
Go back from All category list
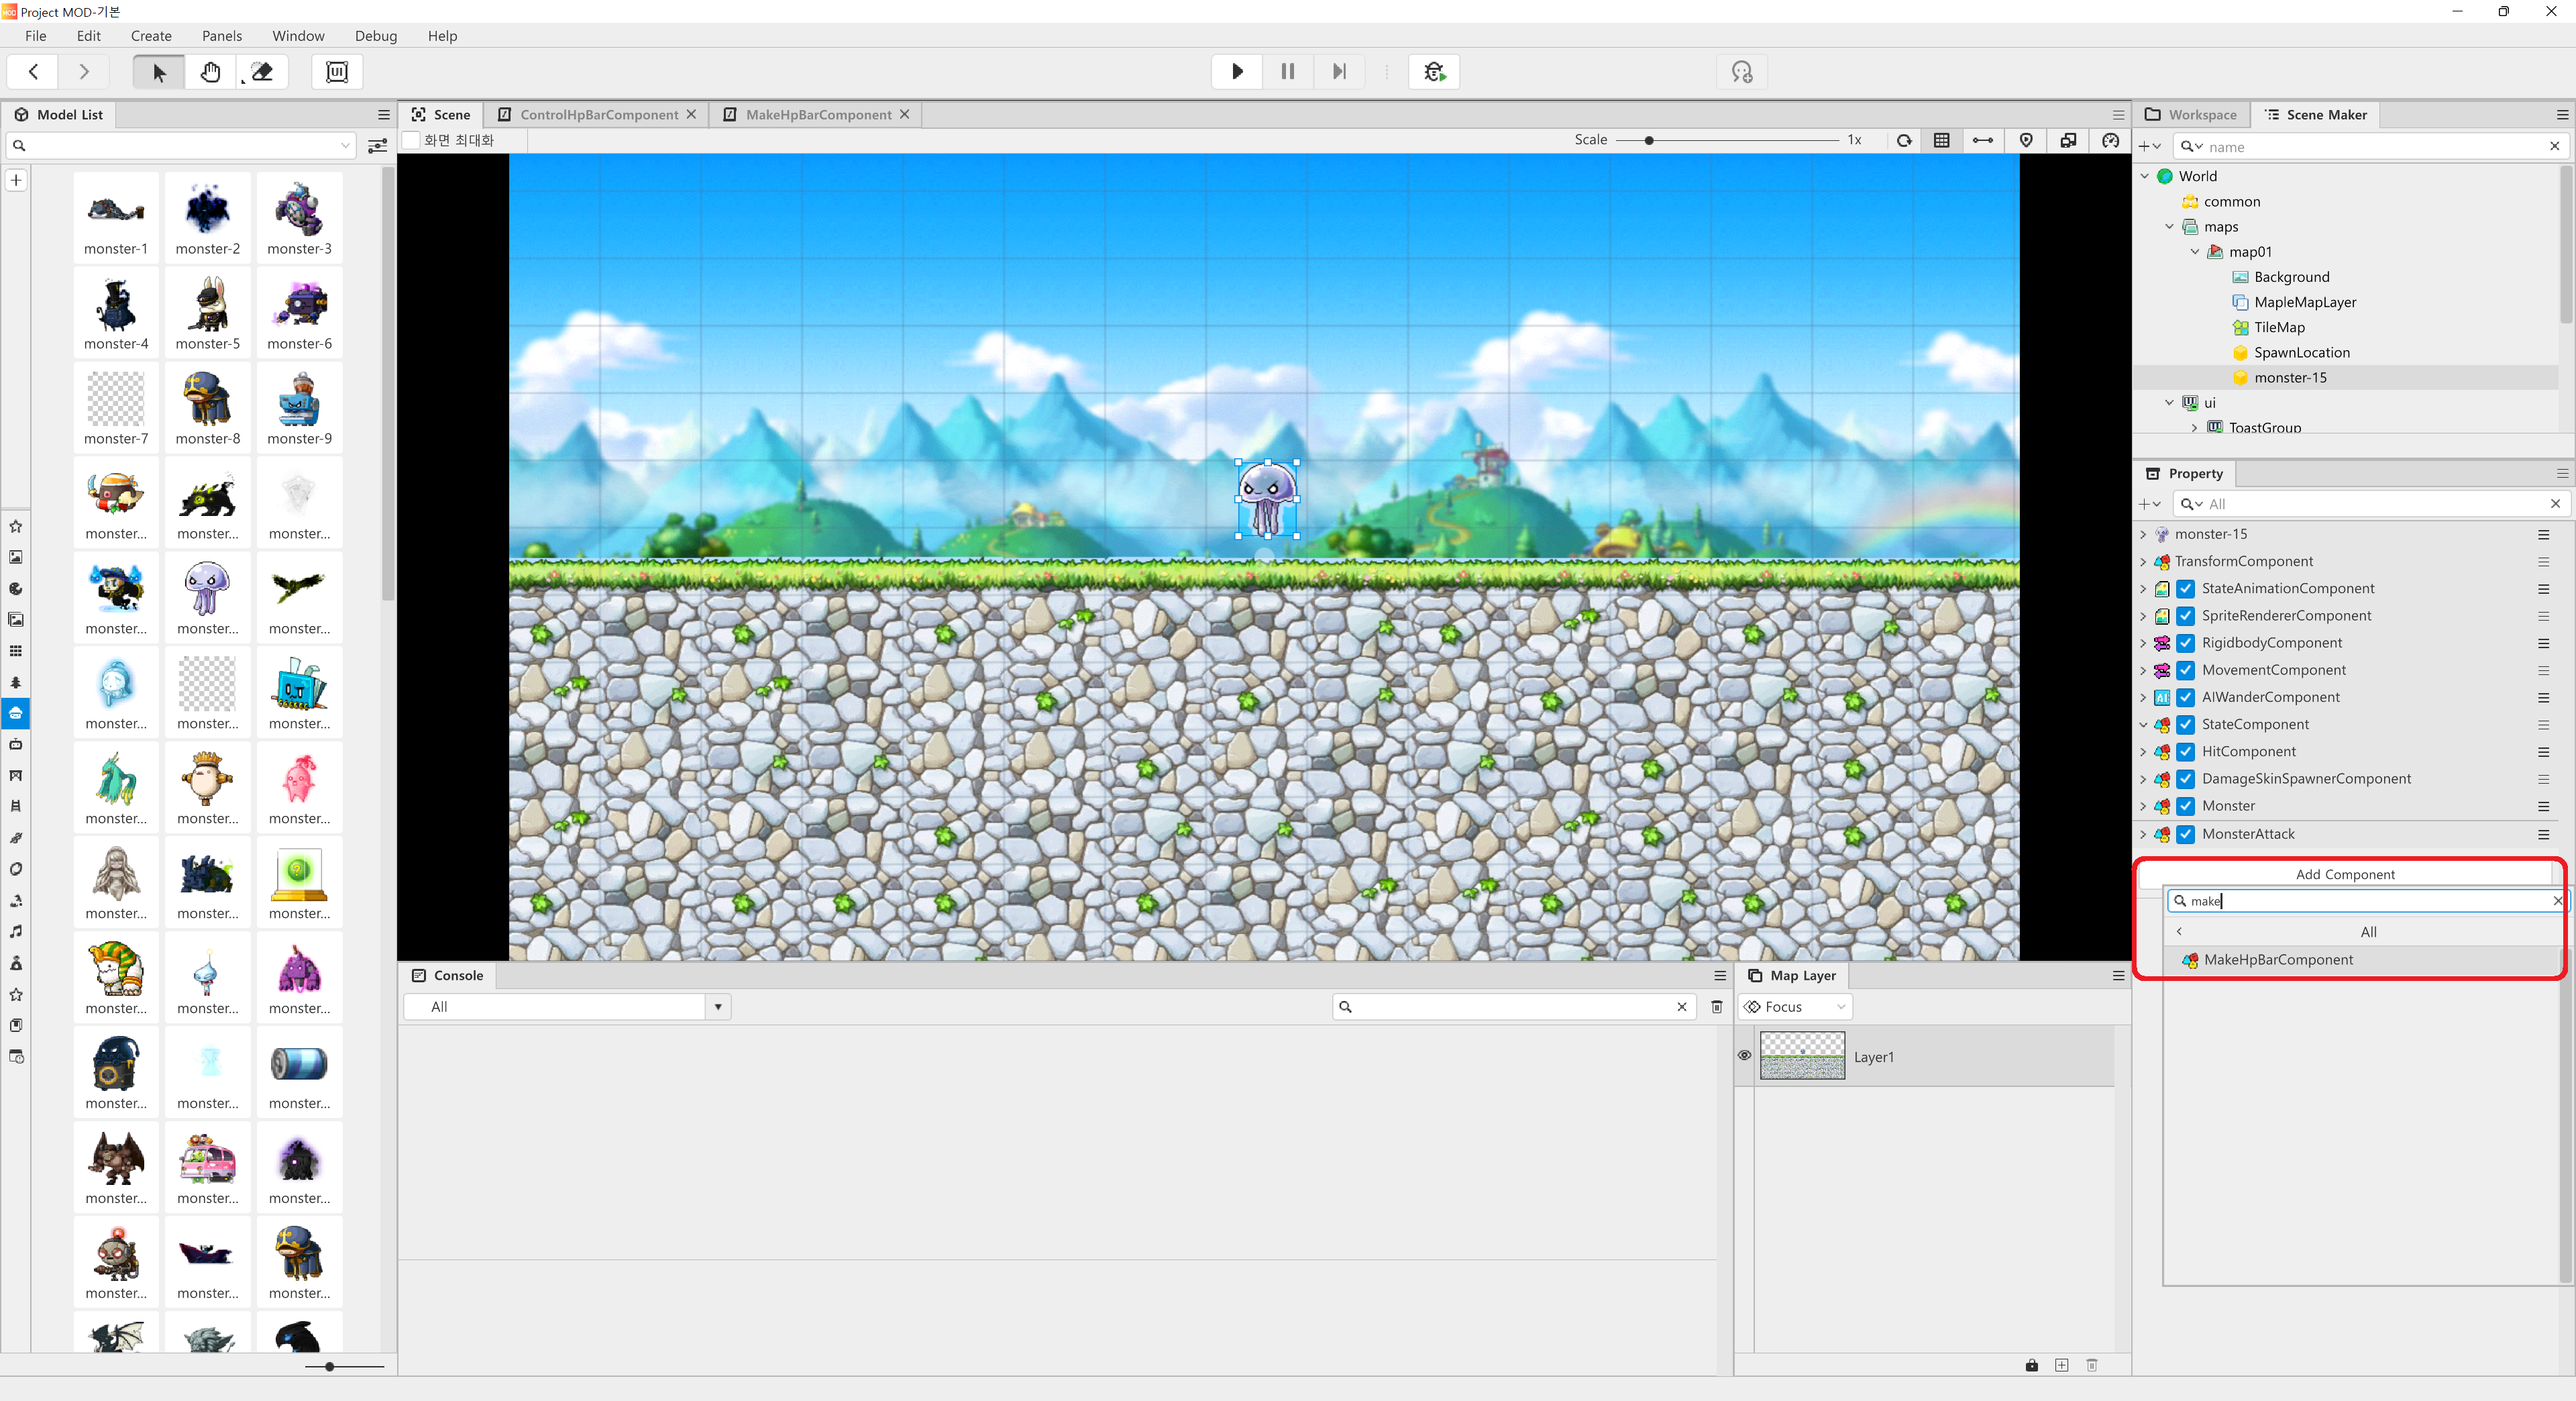click(x=2179, y=932)
